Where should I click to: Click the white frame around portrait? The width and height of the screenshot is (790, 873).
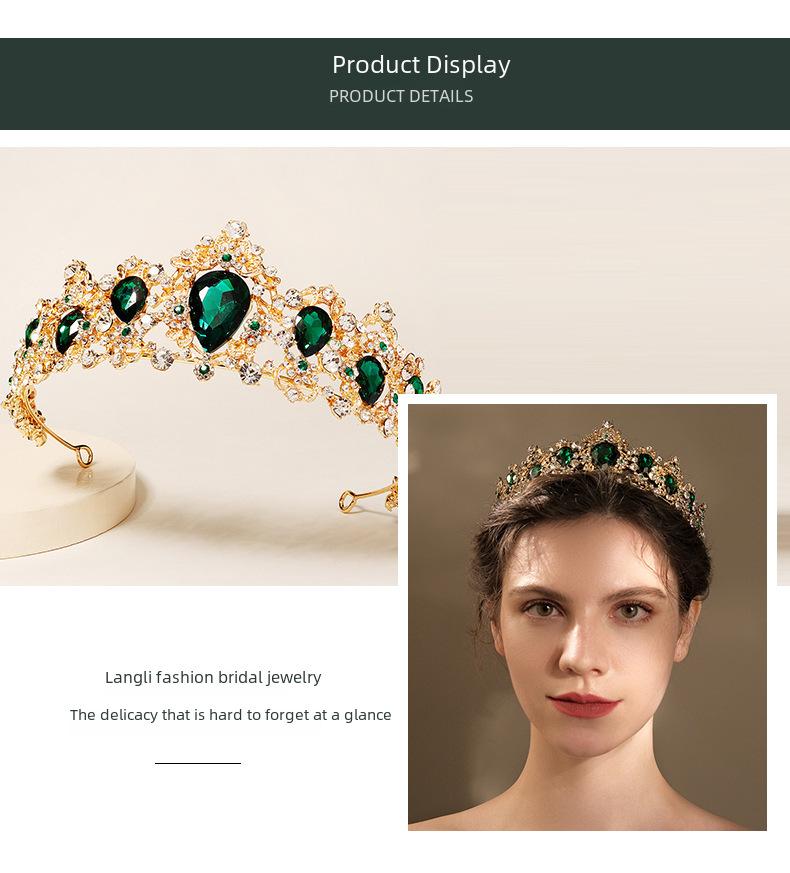click(x=587, y=399)
